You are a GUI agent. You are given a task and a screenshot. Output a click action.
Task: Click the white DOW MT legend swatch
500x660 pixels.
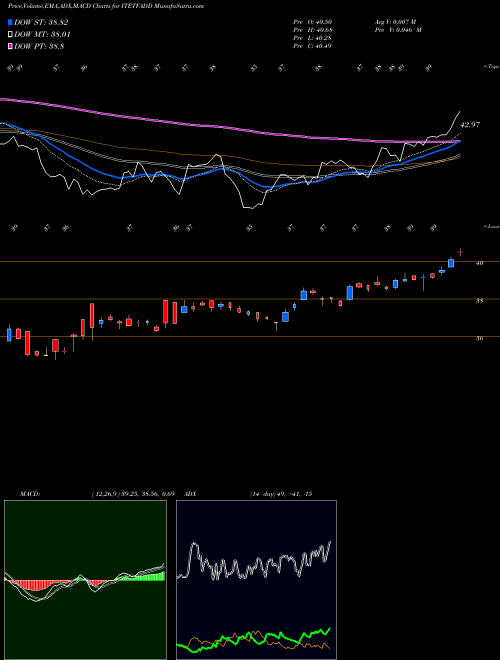click(x=10, y=35)
